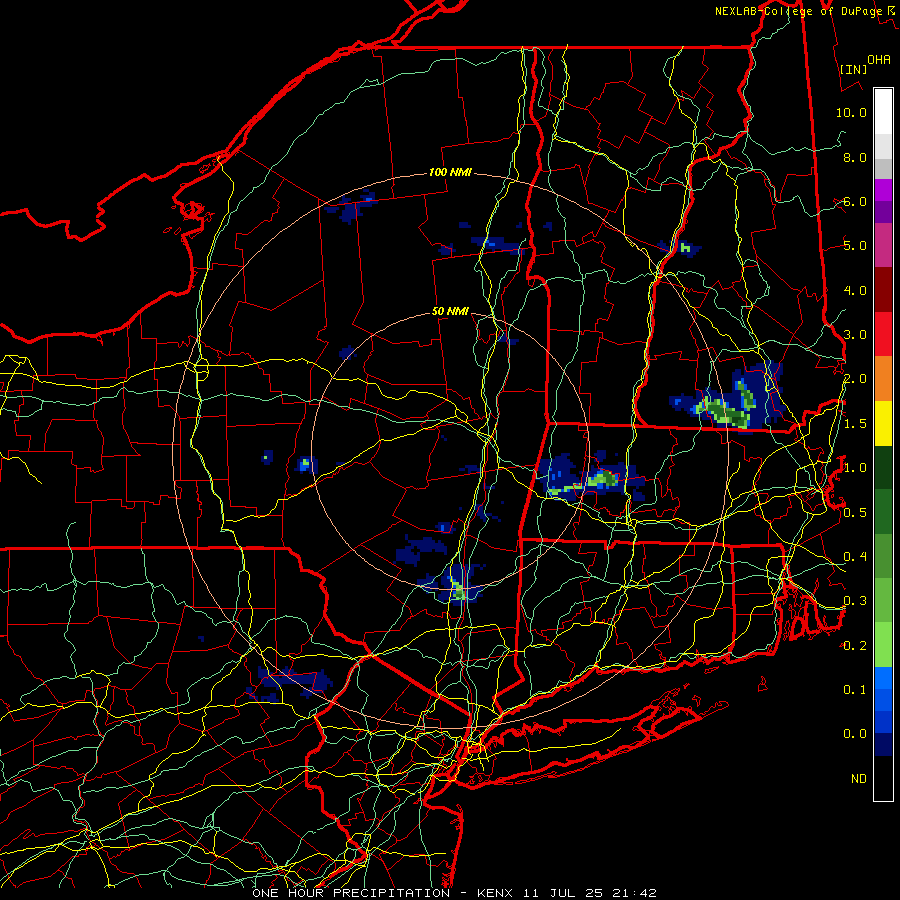Click the 1.0 legend value

point(855,468)
